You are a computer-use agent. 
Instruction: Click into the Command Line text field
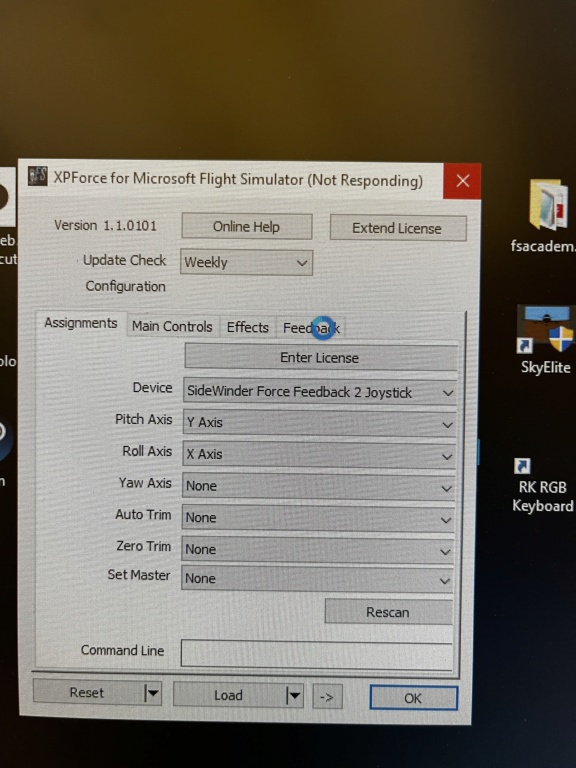pyautogui.click(x=317, y=653)
